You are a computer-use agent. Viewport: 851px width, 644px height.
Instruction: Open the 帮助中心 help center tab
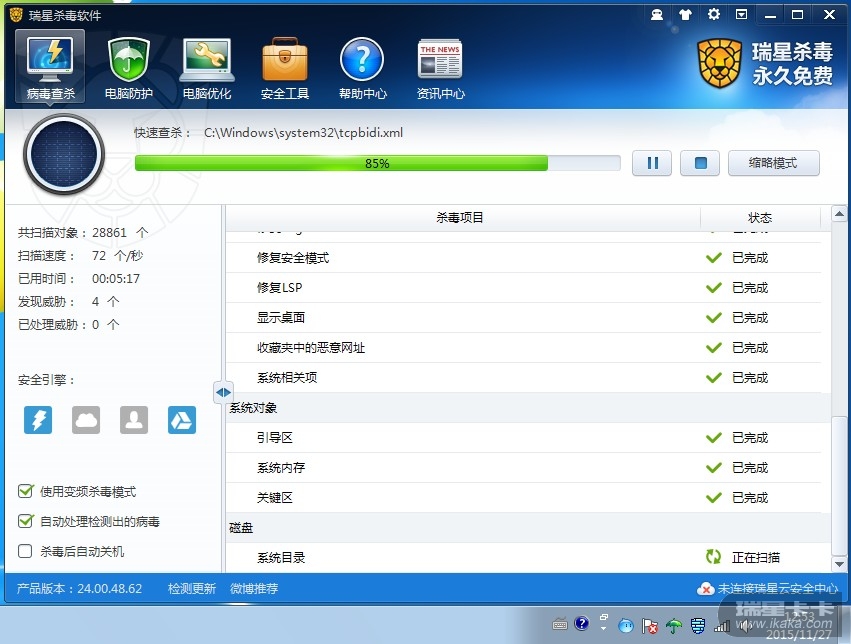pos(363,69)
